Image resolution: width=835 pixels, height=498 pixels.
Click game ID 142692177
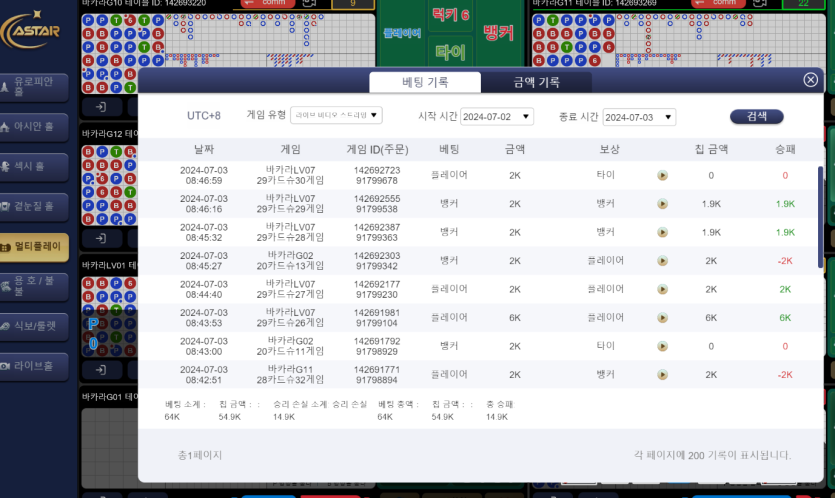[x=377, y=284]
